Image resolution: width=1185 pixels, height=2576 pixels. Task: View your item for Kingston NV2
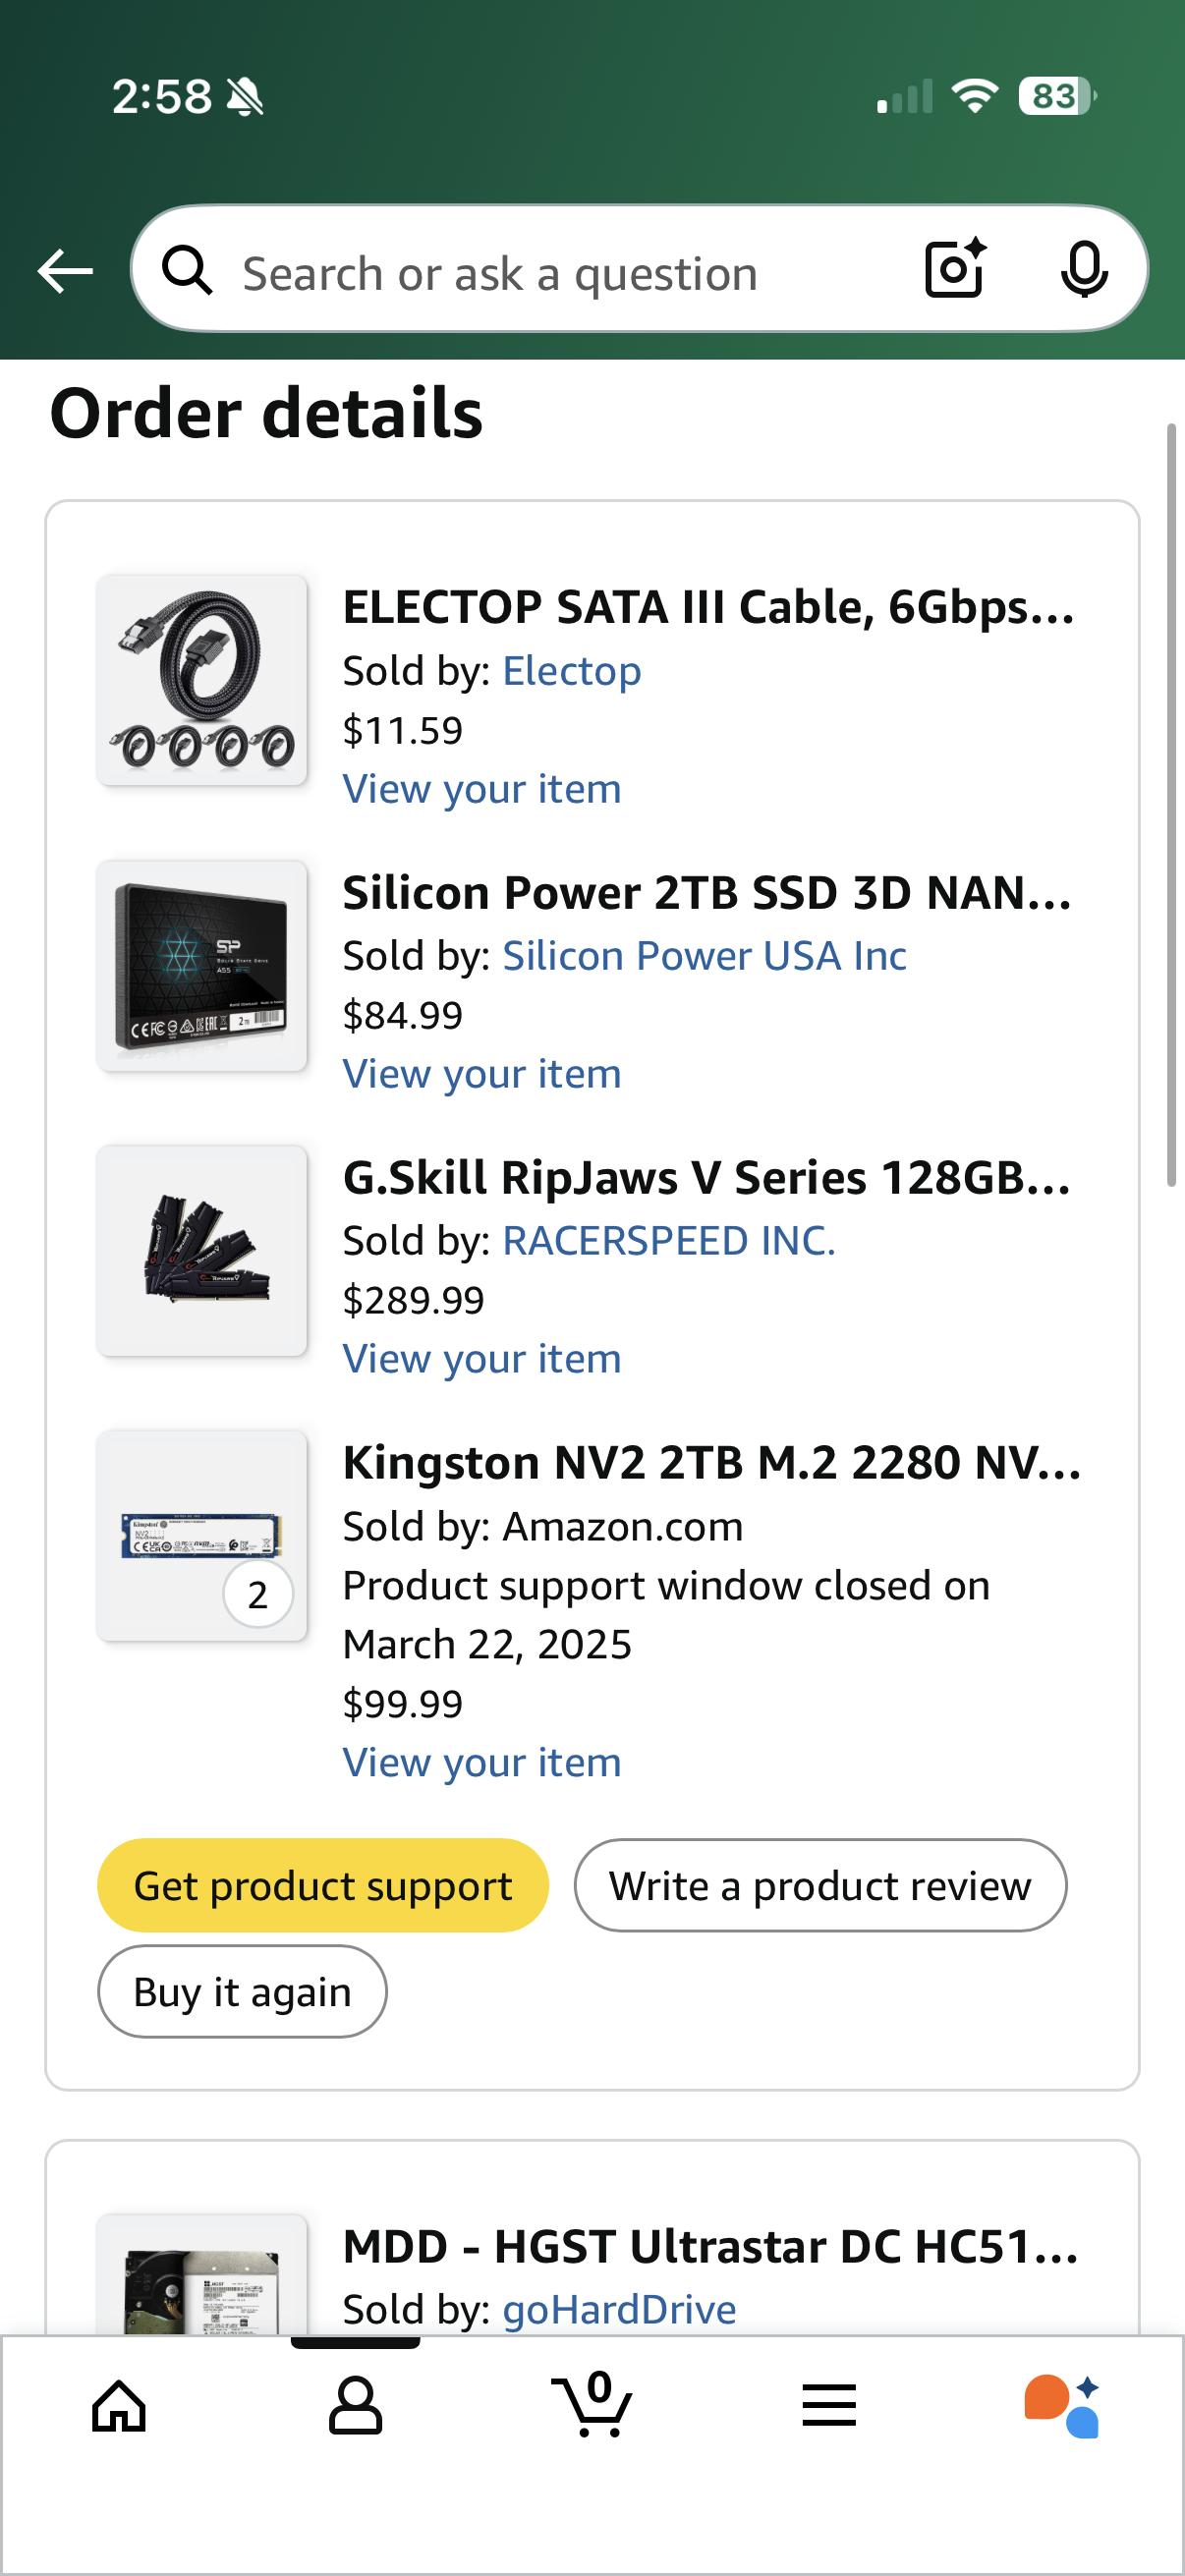coord(482,1762)
